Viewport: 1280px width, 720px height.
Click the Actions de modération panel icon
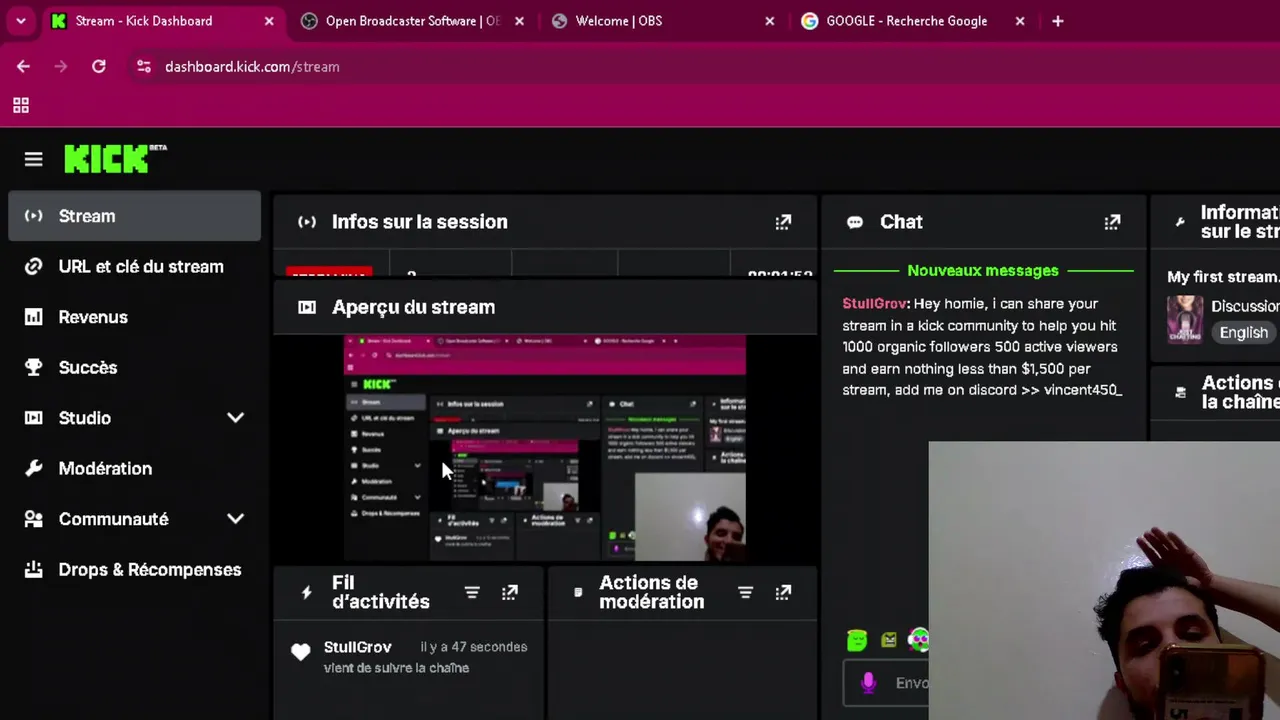pos(578,593)
